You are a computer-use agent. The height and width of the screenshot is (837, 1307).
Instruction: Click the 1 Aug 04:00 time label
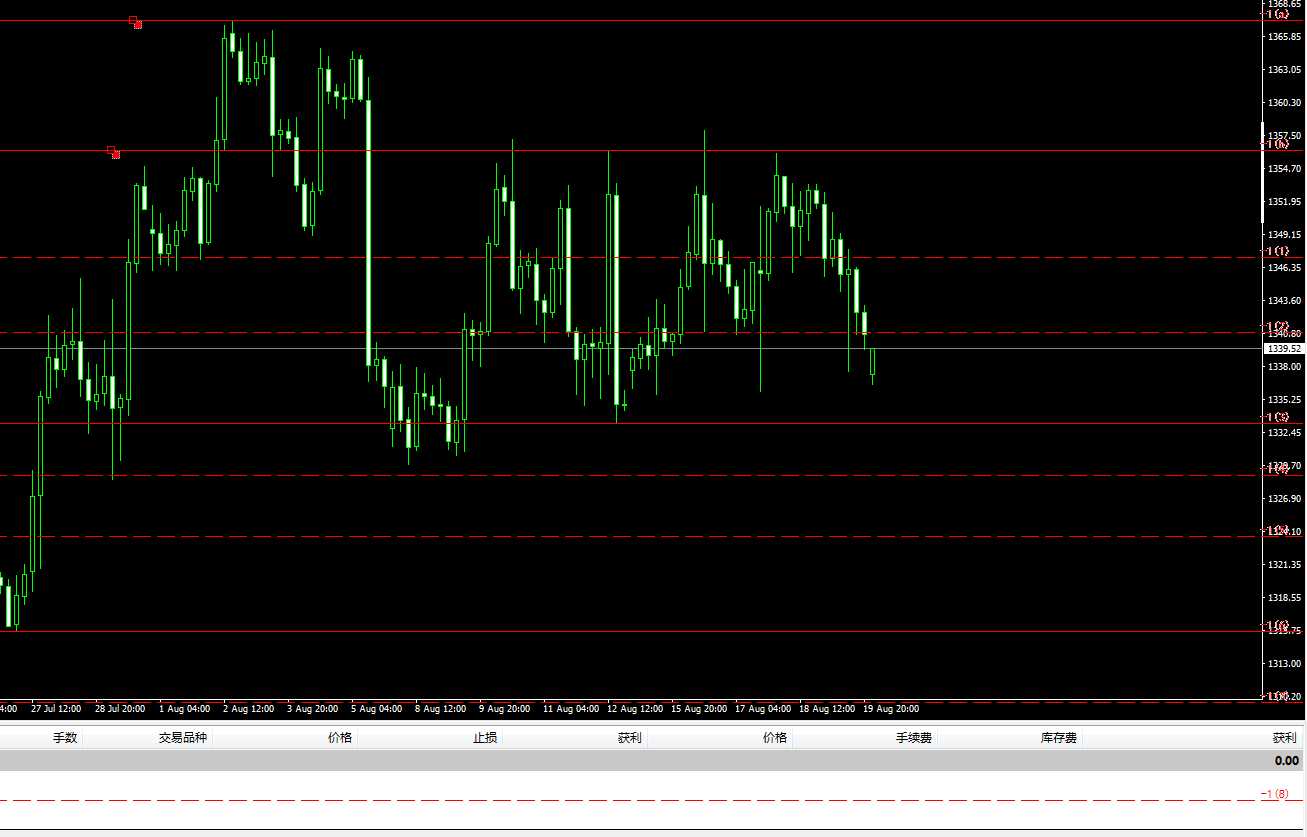tap(184, 709)
